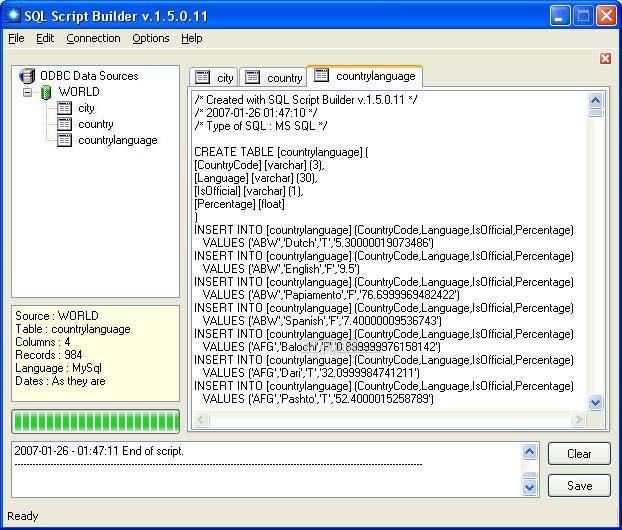Click the ODBC Data Sources database icon
The height and width of the screenshot is (530, 622).
click(27, 75)
